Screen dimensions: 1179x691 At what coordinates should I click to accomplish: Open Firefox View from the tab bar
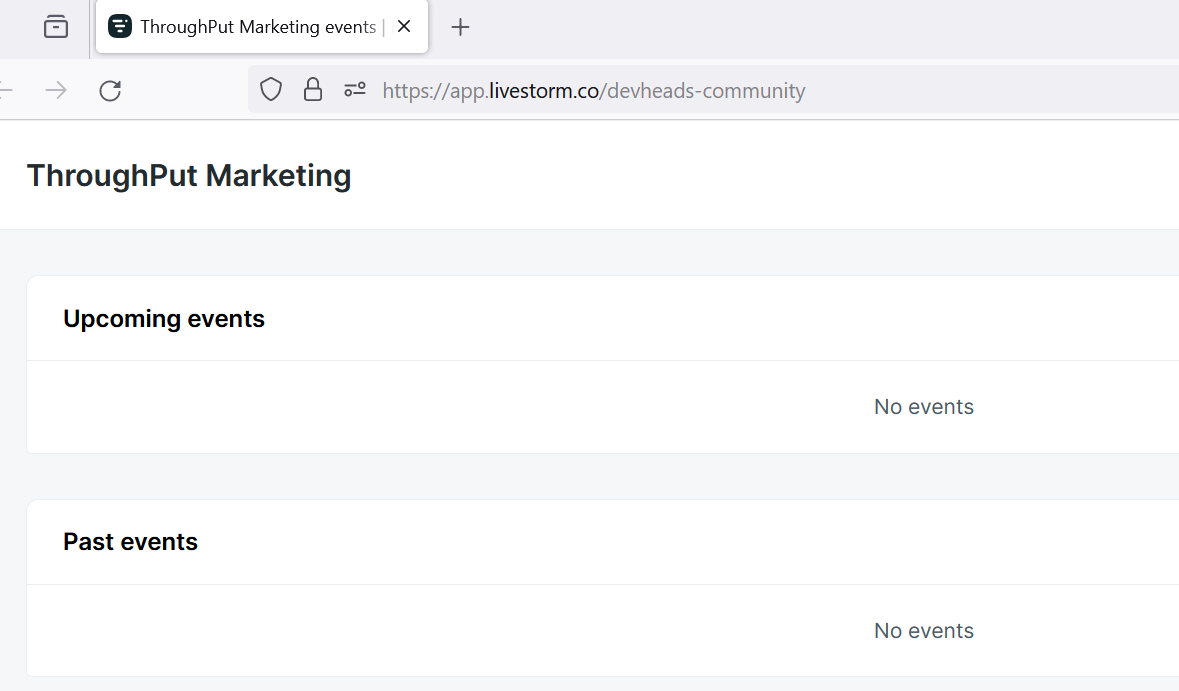coord(56,27)
